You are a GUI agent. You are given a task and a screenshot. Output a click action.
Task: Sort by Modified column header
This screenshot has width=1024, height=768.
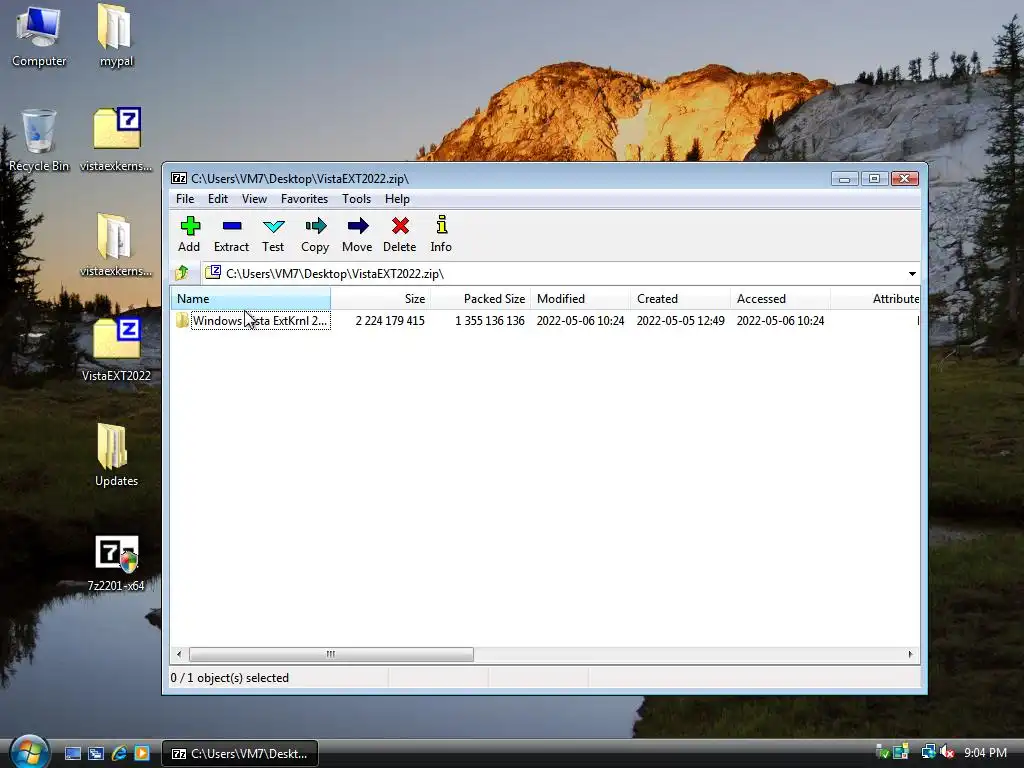pyautogui.click(x=581, y=299)
